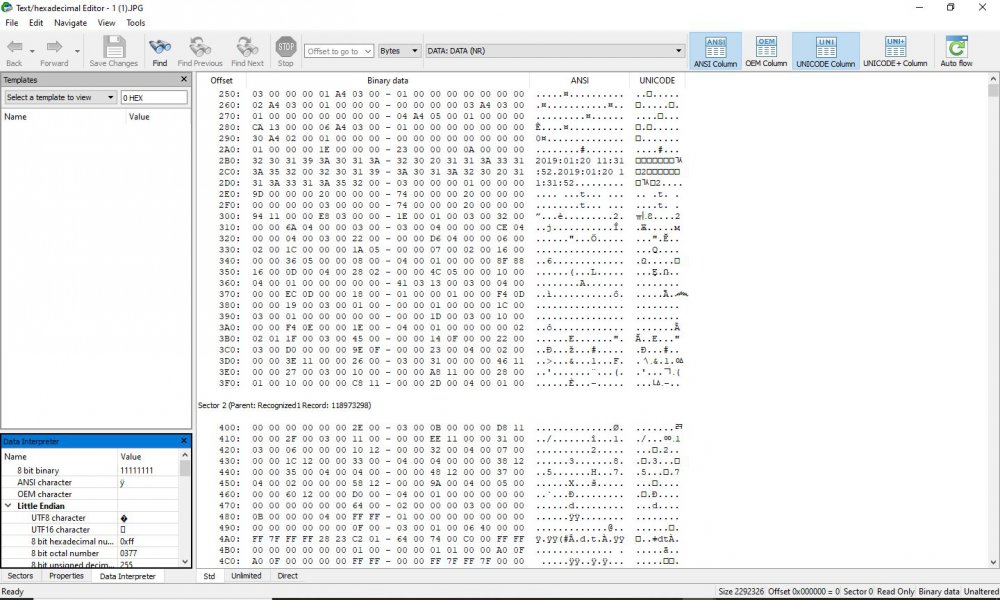Click offset row 400:

tap(229, 428)
